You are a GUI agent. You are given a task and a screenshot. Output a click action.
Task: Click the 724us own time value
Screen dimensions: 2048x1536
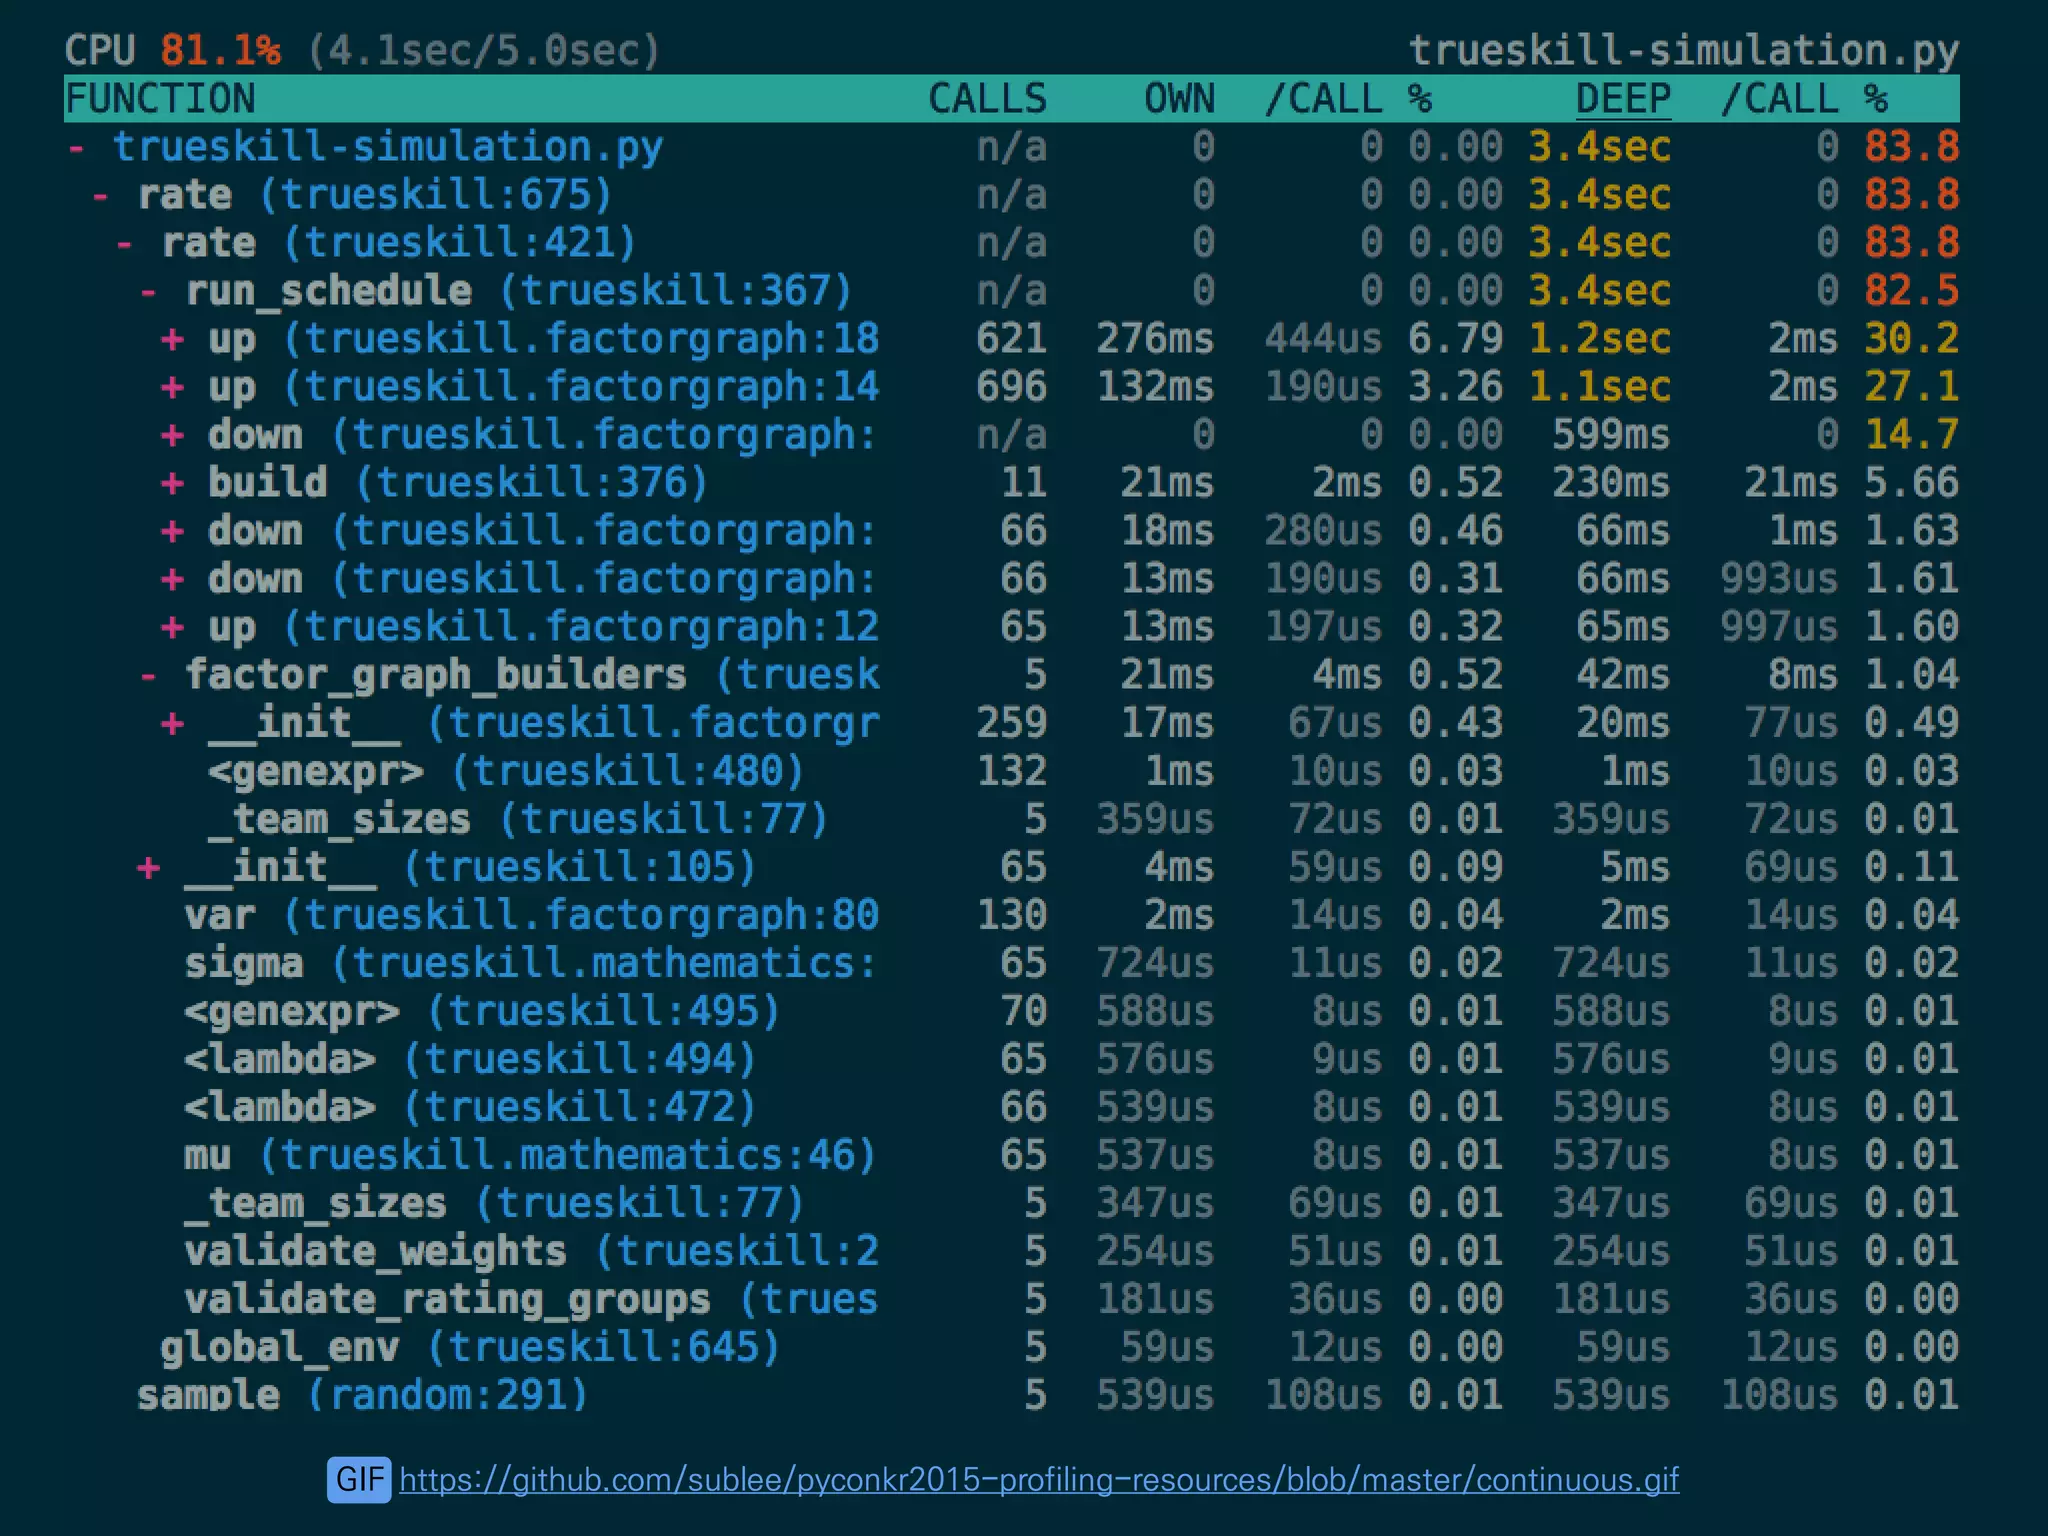click(x=1155, y=964)
